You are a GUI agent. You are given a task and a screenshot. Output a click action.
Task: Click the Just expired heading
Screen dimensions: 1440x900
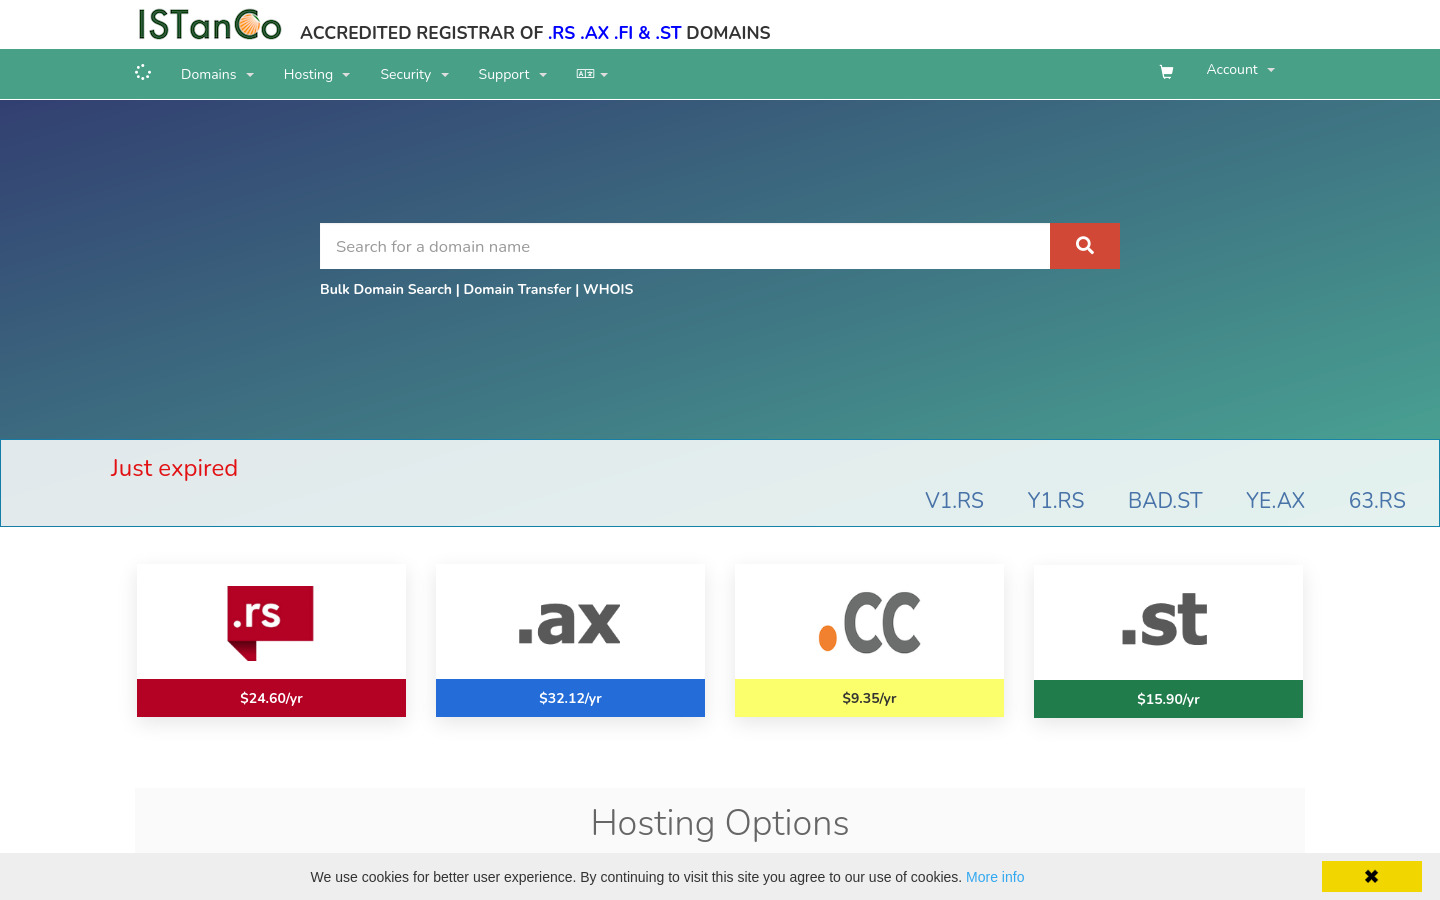(174, 468)
